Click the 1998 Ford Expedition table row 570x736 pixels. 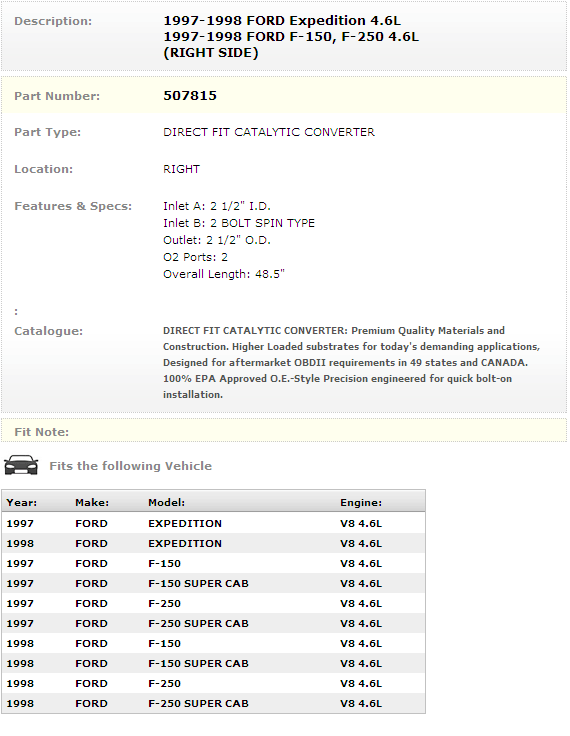click(x=214, y=544)
